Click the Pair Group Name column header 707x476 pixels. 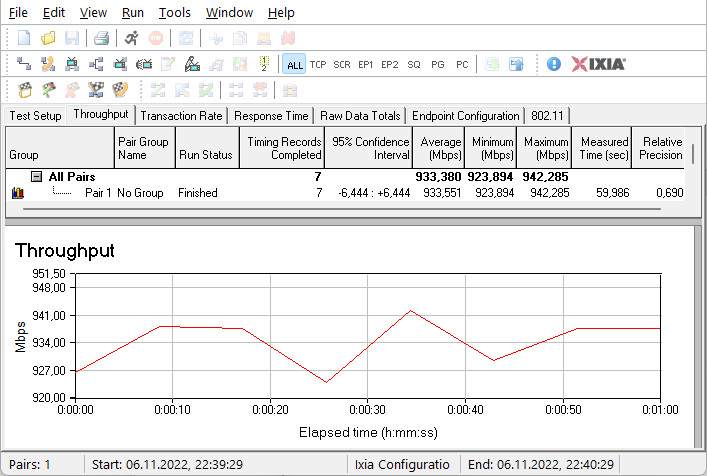[145, 148]
